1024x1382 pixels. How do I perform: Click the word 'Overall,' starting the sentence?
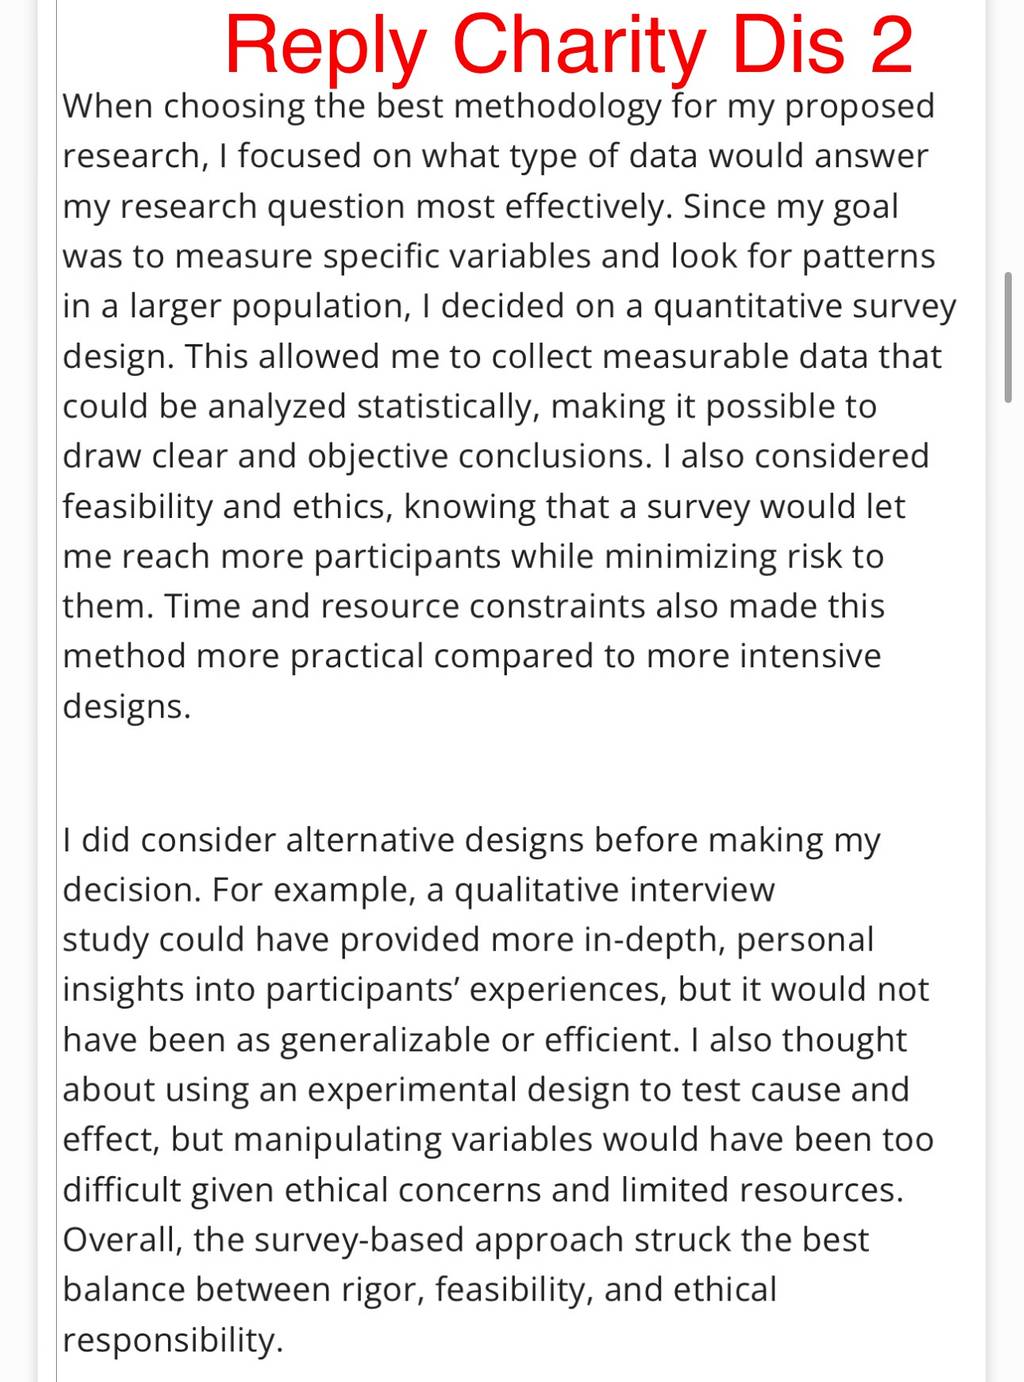(x=123, y=1240)
